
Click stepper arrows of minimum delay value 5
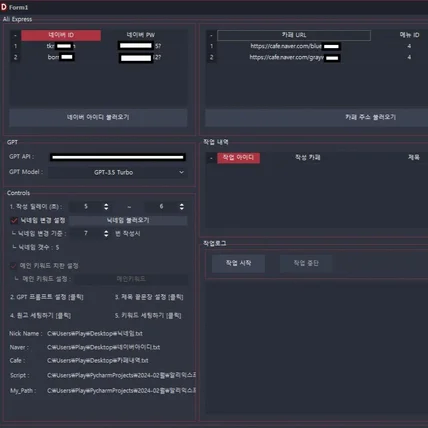tap(106, 207)
